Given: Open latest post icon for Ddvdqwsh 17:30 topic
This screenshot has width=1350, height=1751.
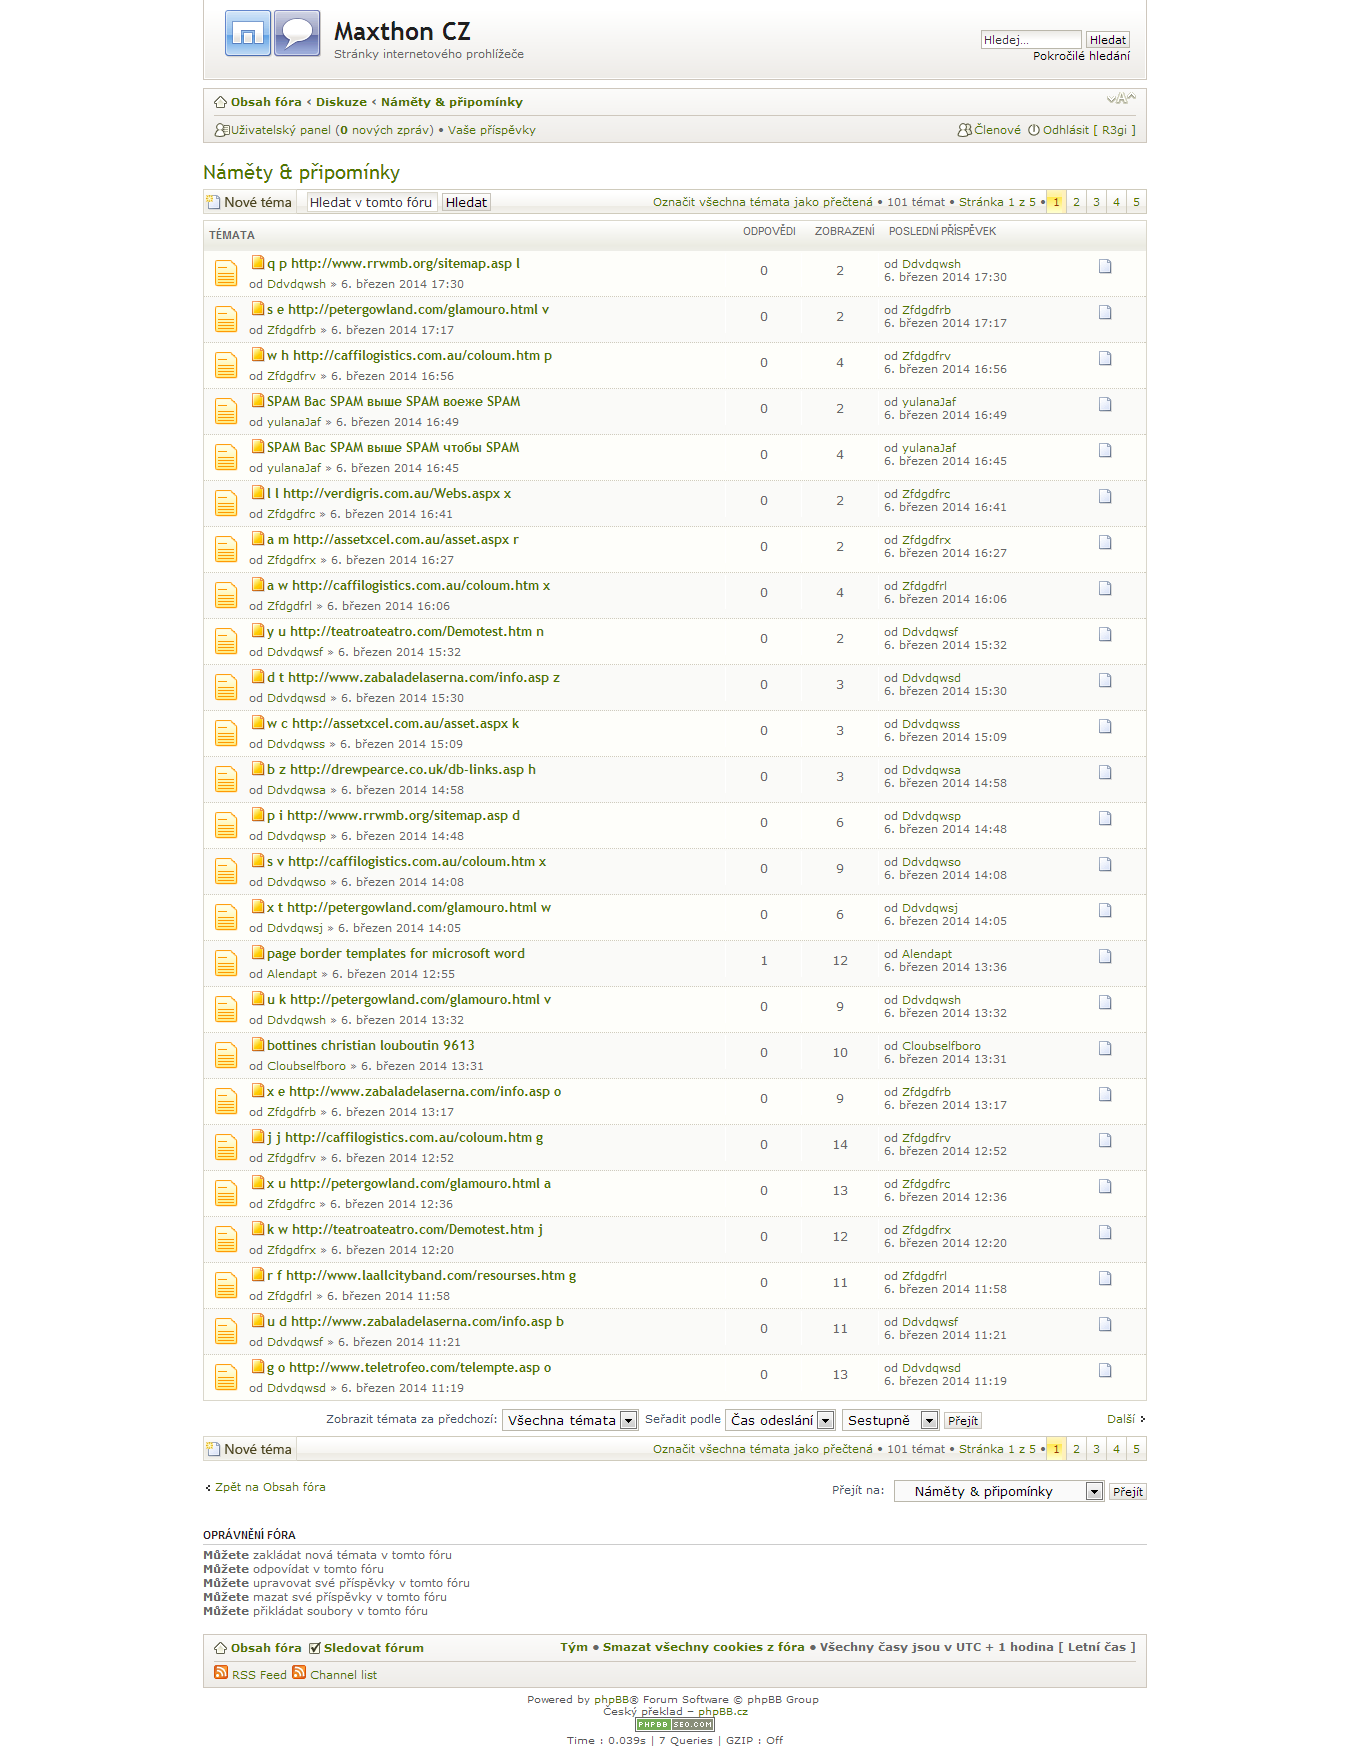Looking at the screenshot, I should [x=1105, y=266].
